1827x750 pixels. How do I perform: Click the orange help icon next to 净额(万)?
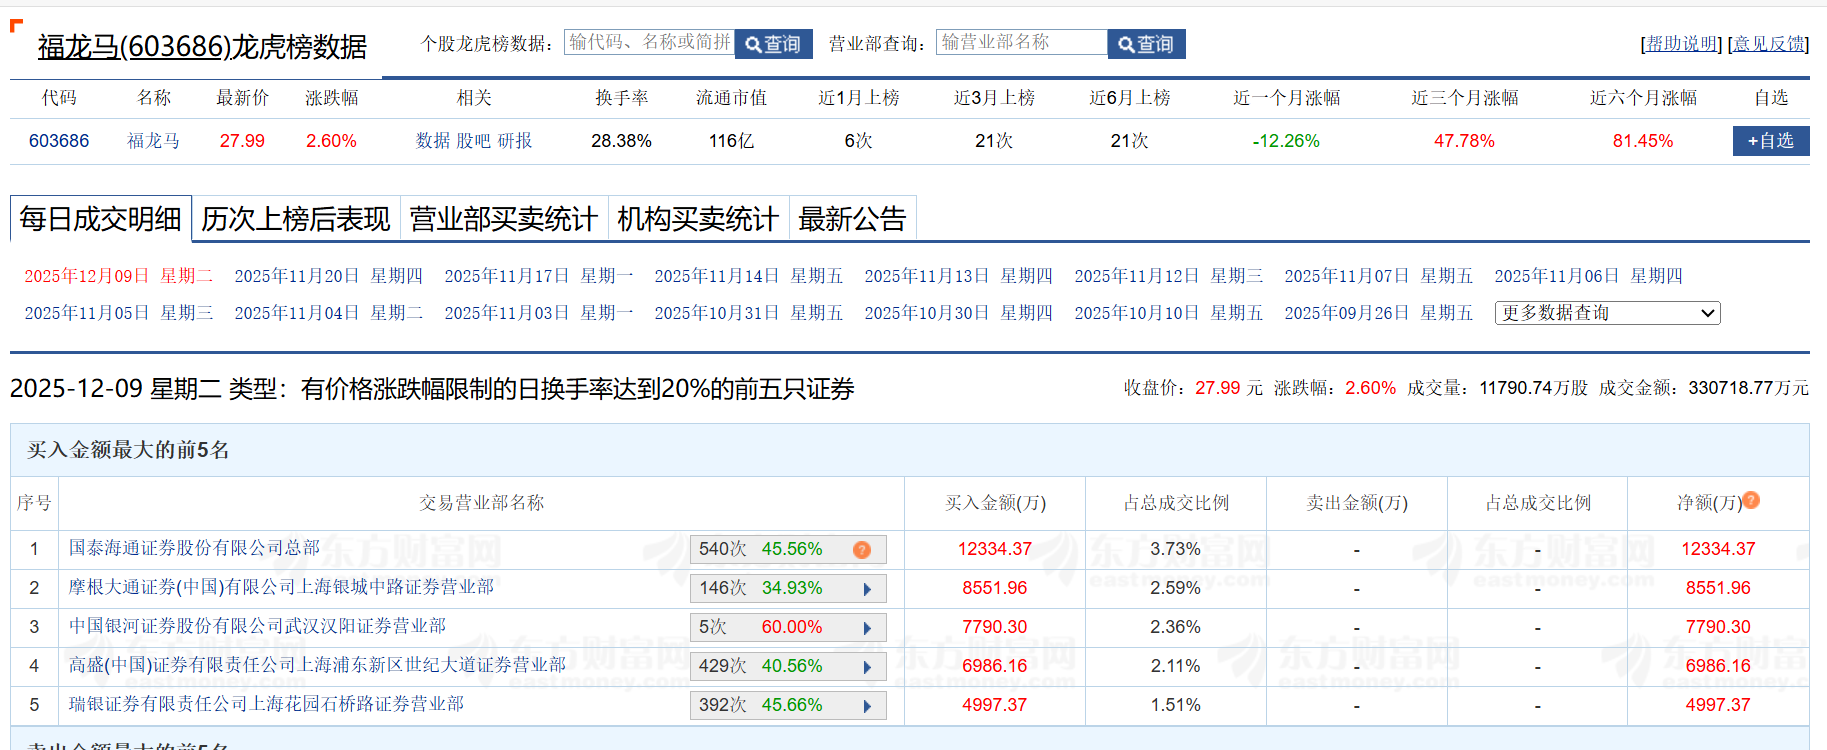[x=1751, y=500]
